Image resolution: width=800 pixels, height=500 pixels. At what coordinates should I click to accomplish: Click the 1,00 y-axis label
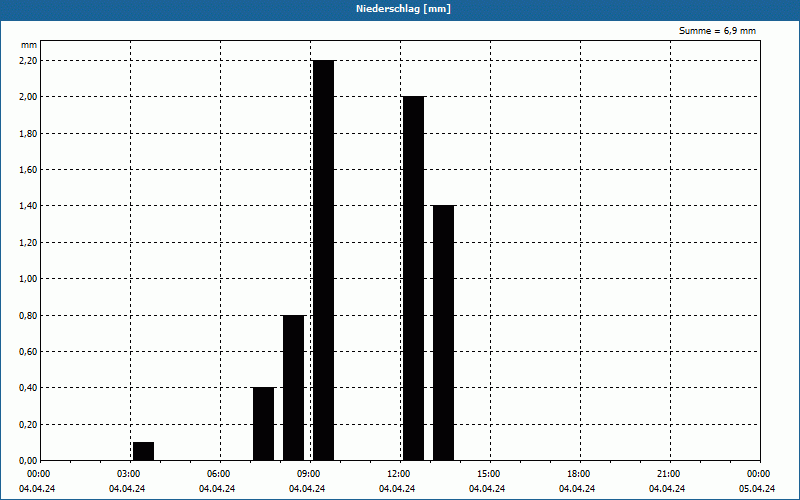coord(28,279)
